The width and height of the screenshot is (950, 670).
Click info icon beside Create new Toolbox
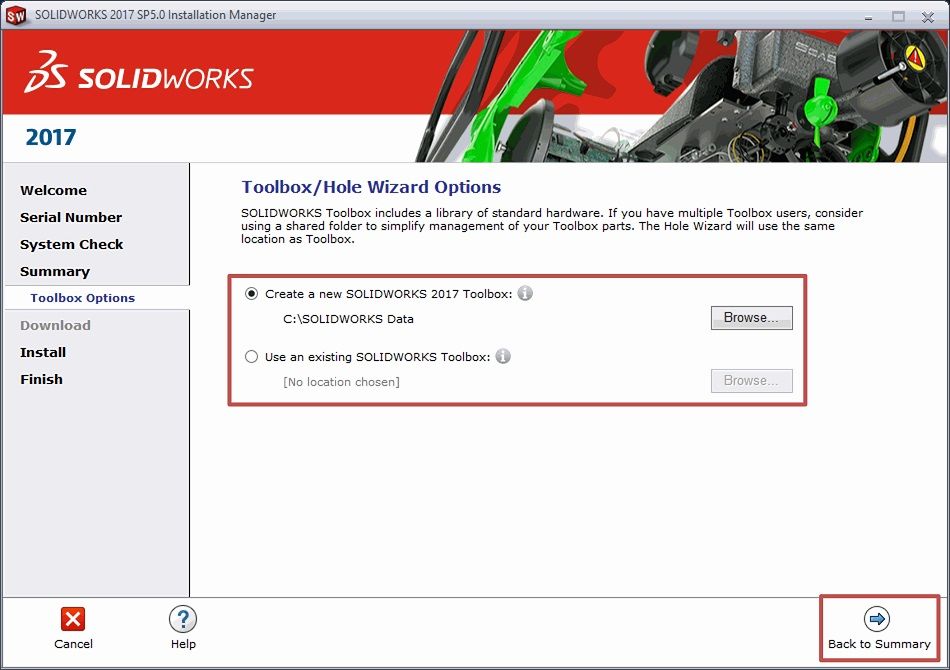[525, 294]
